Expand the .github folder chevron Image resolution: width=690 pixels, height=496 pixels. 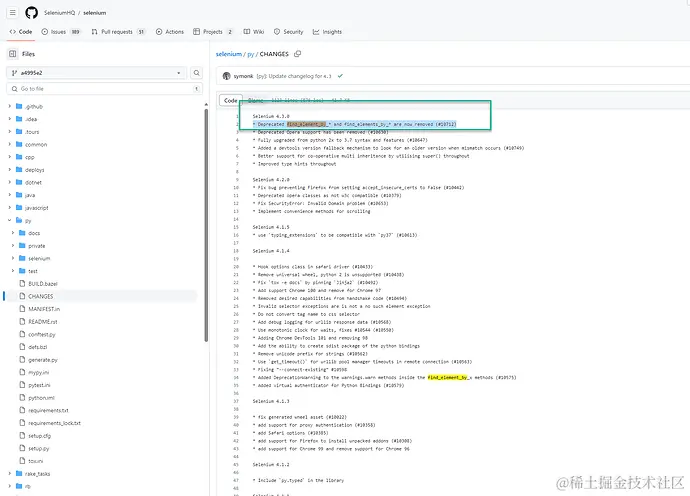(10, 106)
